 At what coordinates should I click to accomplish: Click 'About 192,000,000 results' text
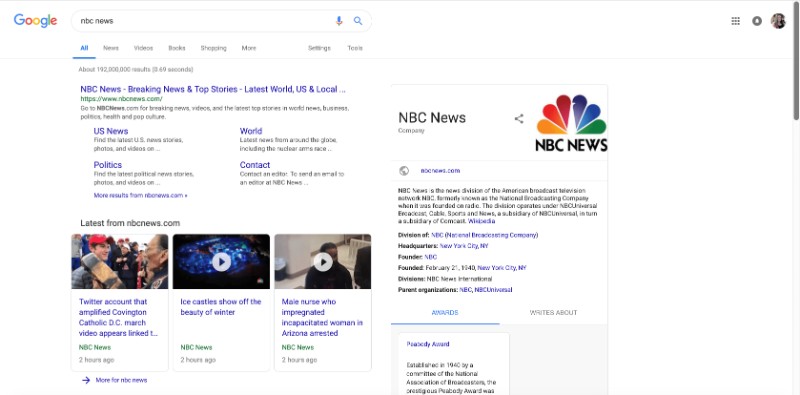[x=136, y=69]
